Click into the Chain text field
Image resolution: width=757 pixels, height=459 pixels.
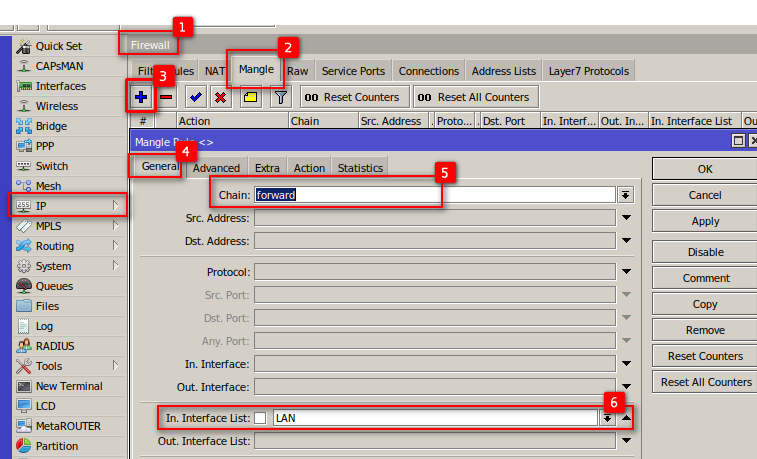click(432, 195)
